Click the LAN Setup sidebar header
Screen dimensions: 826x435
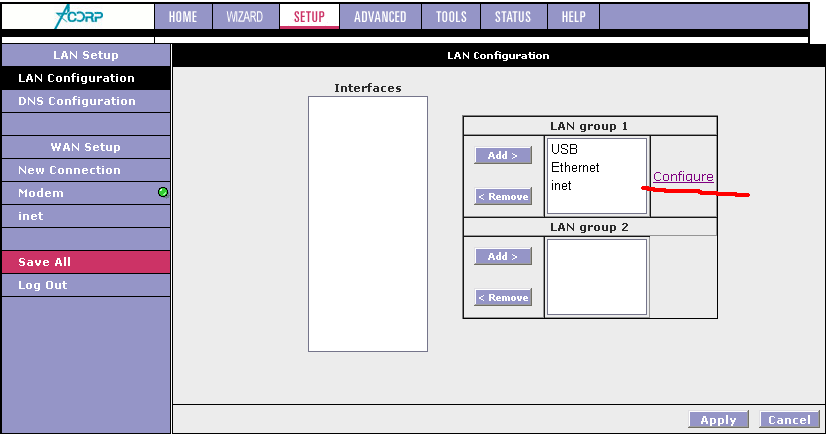click(x=86, y=55)
